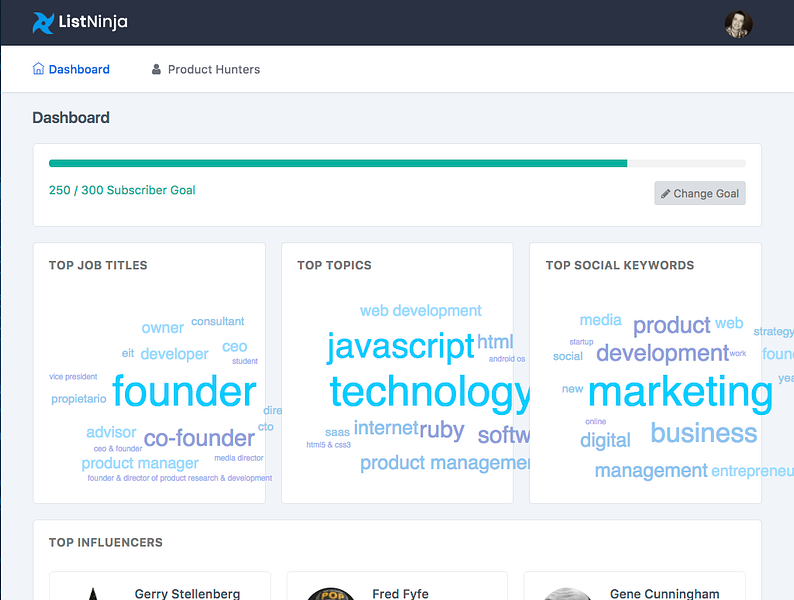
Task: Click web in social keywords
Action: tap(729, 323)
